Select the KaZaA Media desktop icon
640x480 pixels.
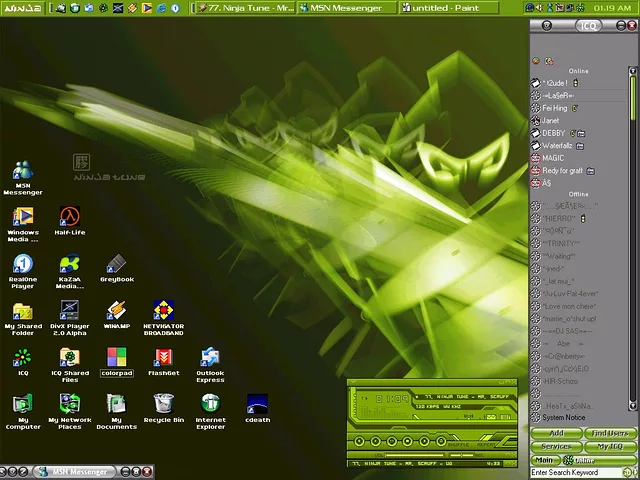pyautogui.click(x=70, y=271)
